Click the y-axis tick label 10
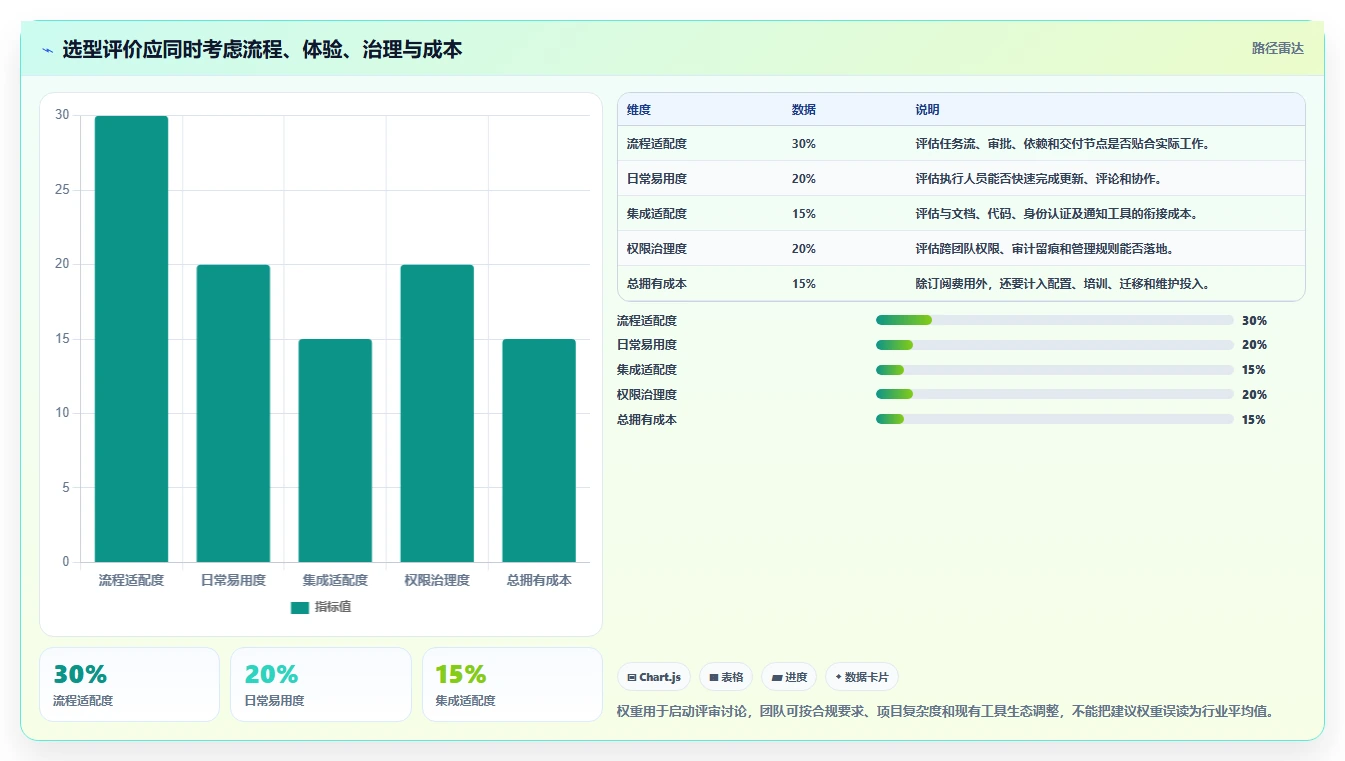The image size is (1345, 761). coord(62,413)
